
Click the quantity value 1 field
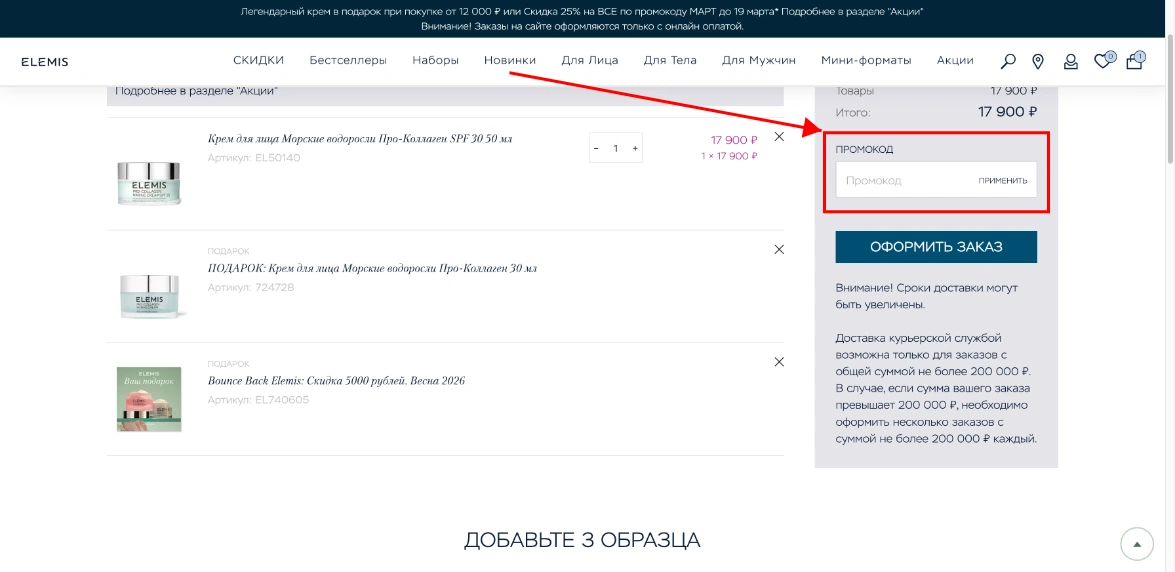(x=615, y=148)
